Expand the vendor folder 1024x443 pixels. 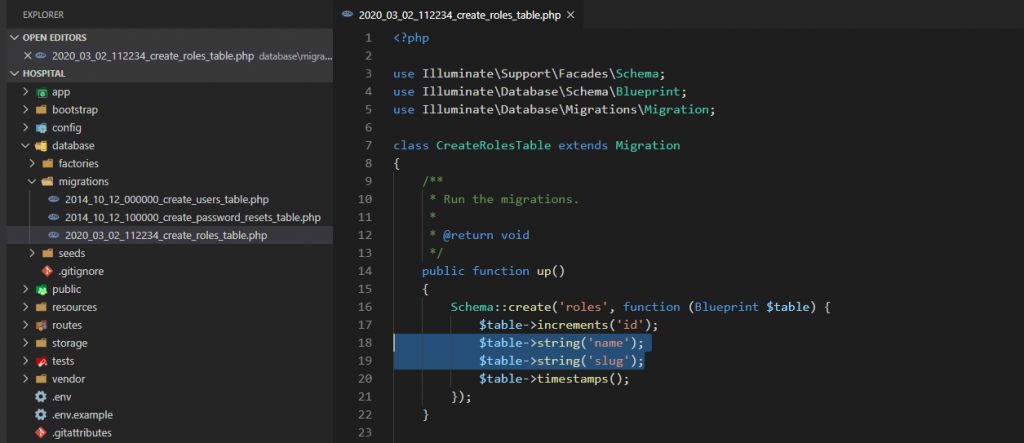pos(26,379)
